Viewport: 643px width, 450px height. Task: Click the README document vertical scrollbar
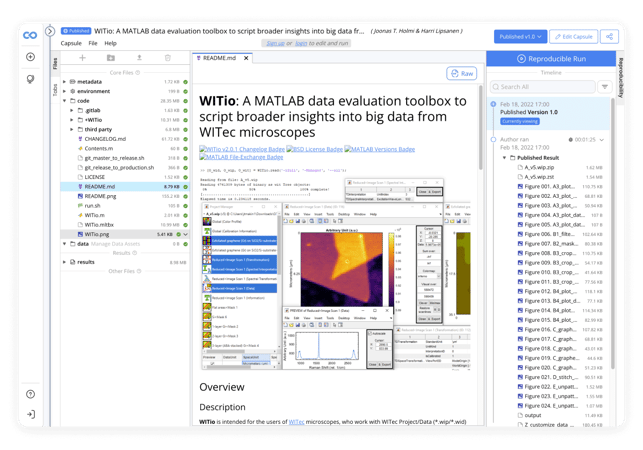click(481, 127)
